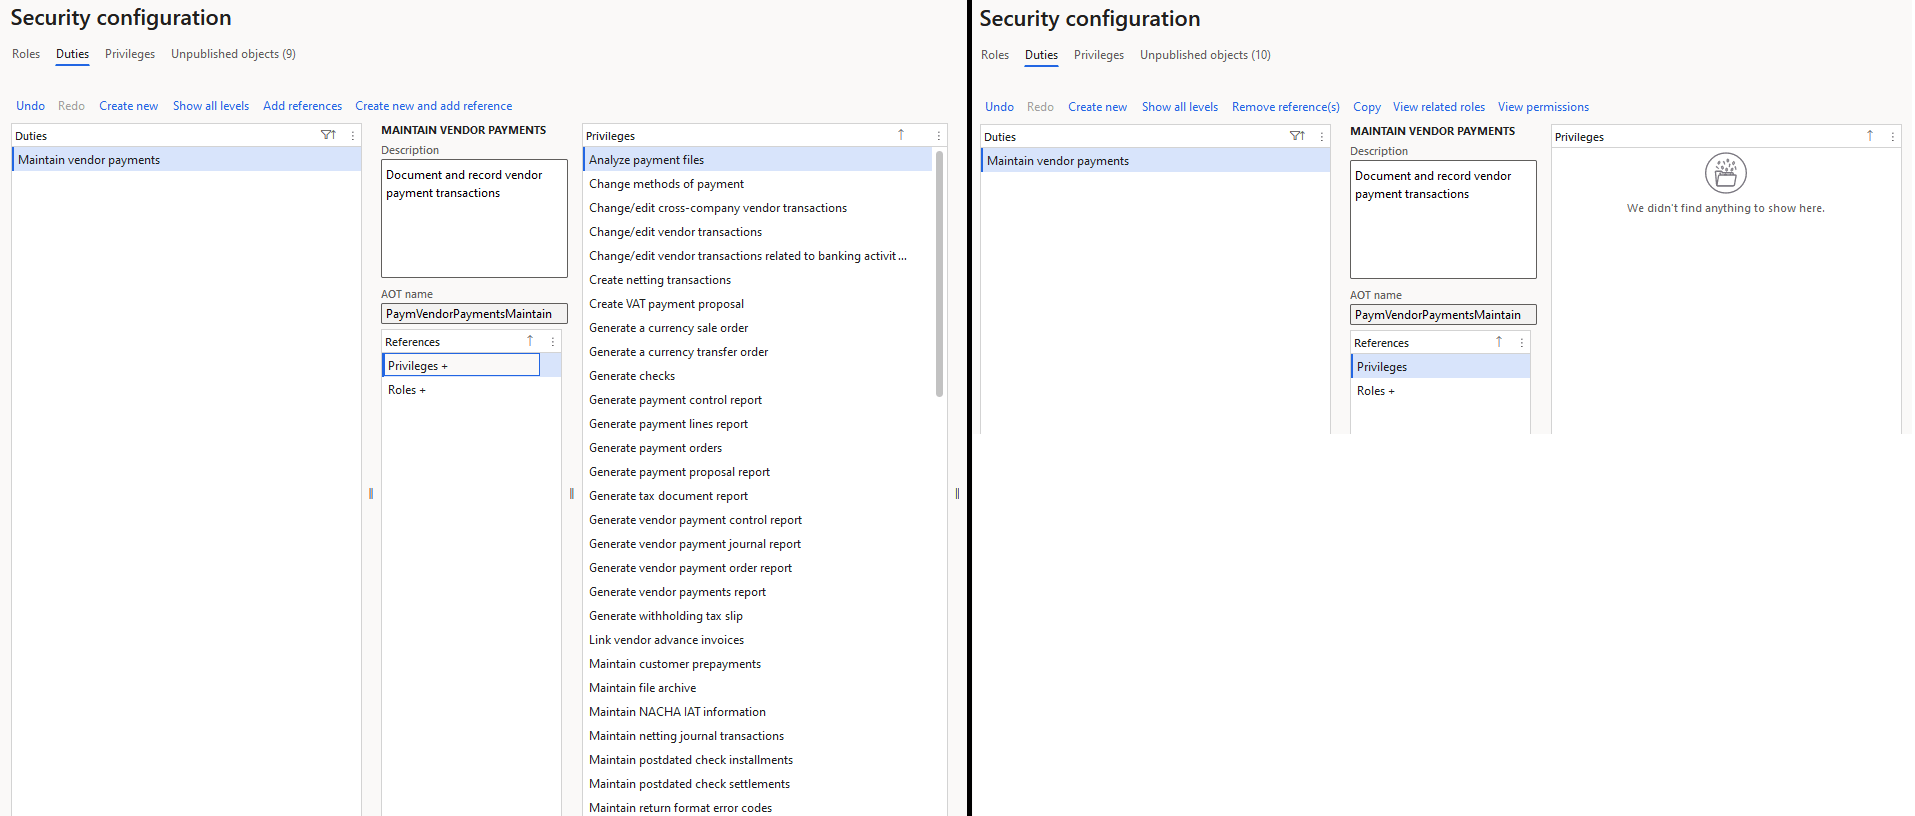The image size is (1915, 816).
Task: Select Roles + reference in right window
Action: 1440,391
